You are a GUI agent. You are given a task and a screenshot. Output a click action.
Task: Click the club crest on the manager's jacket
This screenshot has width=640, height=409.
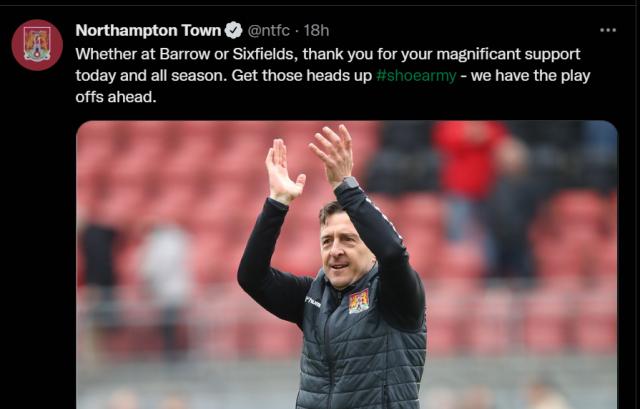coord(359,302)
